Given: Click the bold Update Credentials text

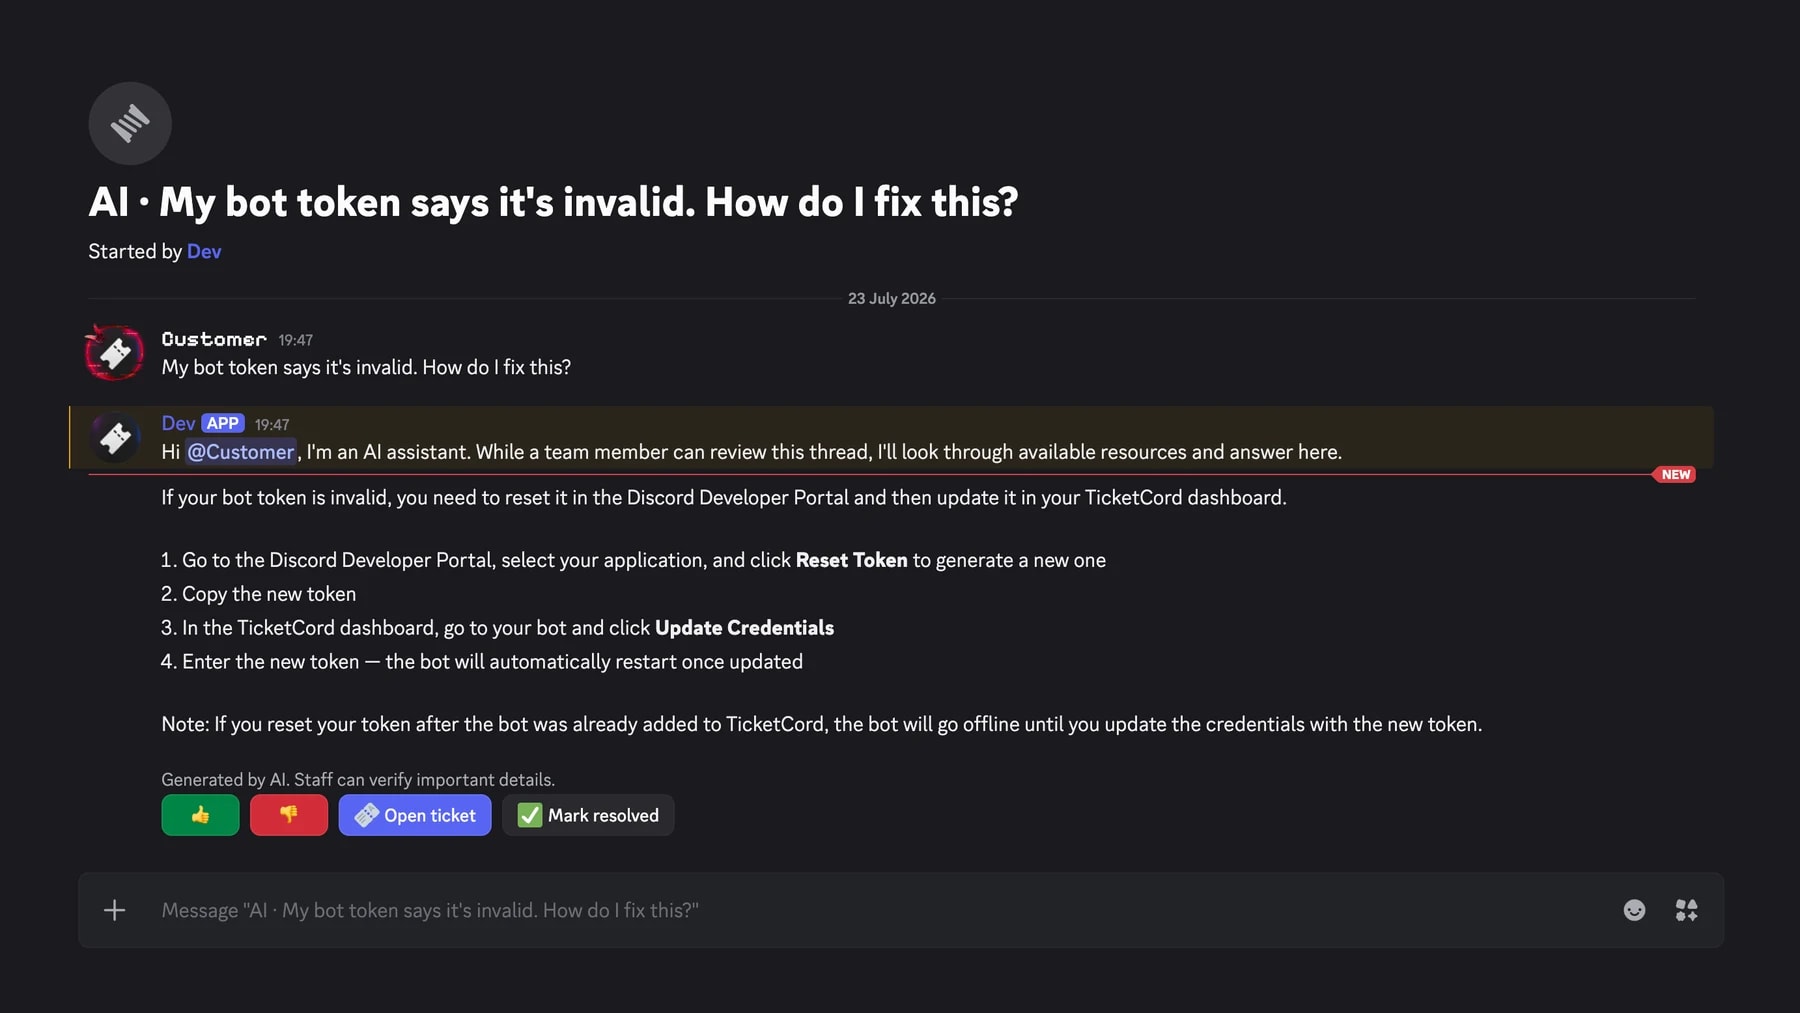Looking at the screenshot, I should tap(744, 627).
